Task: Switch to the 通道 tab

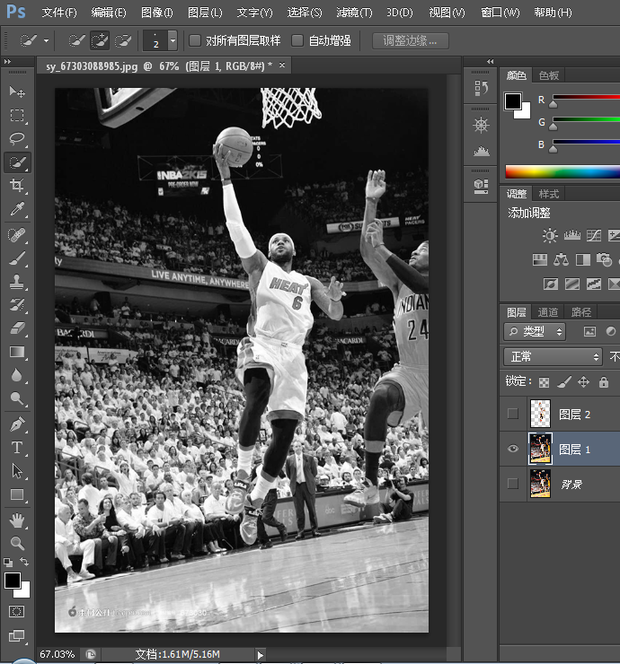Action: (x=548, y=313)
